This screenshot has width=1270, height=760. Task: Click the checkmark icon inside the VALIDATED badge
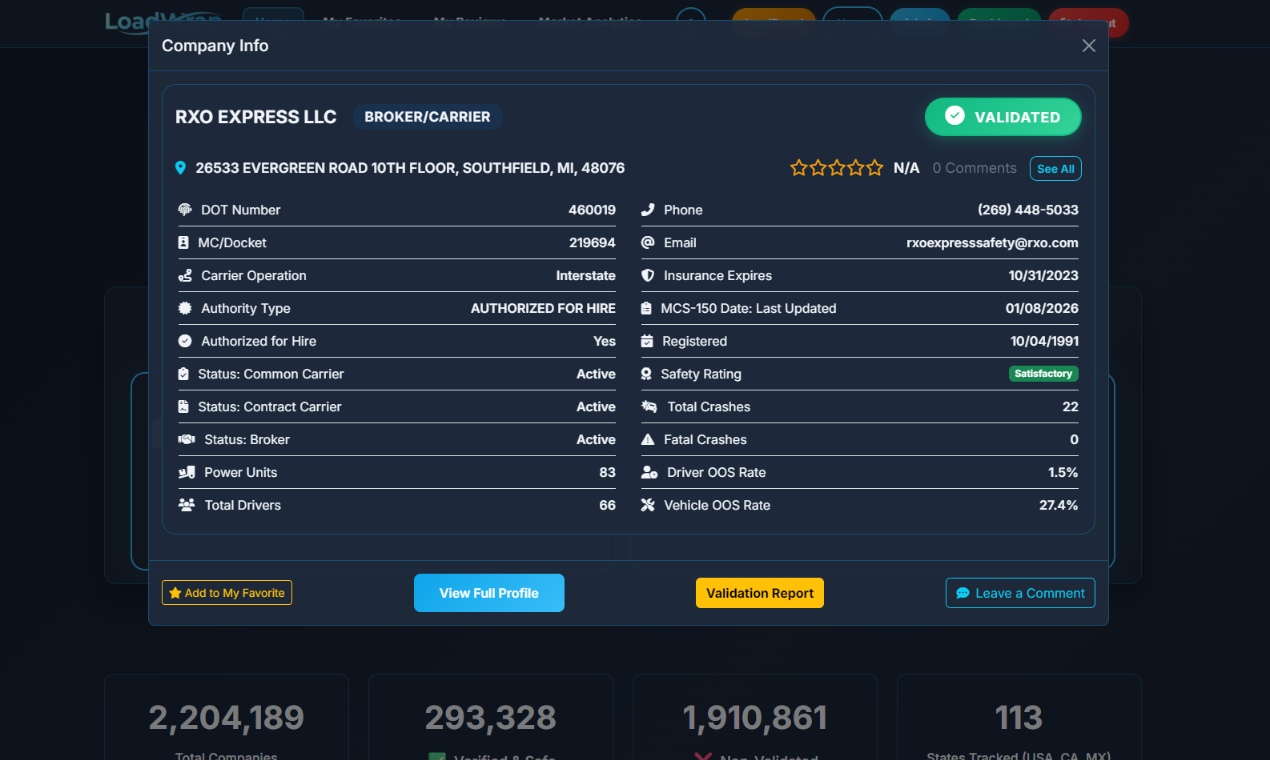tap(957, 117)
